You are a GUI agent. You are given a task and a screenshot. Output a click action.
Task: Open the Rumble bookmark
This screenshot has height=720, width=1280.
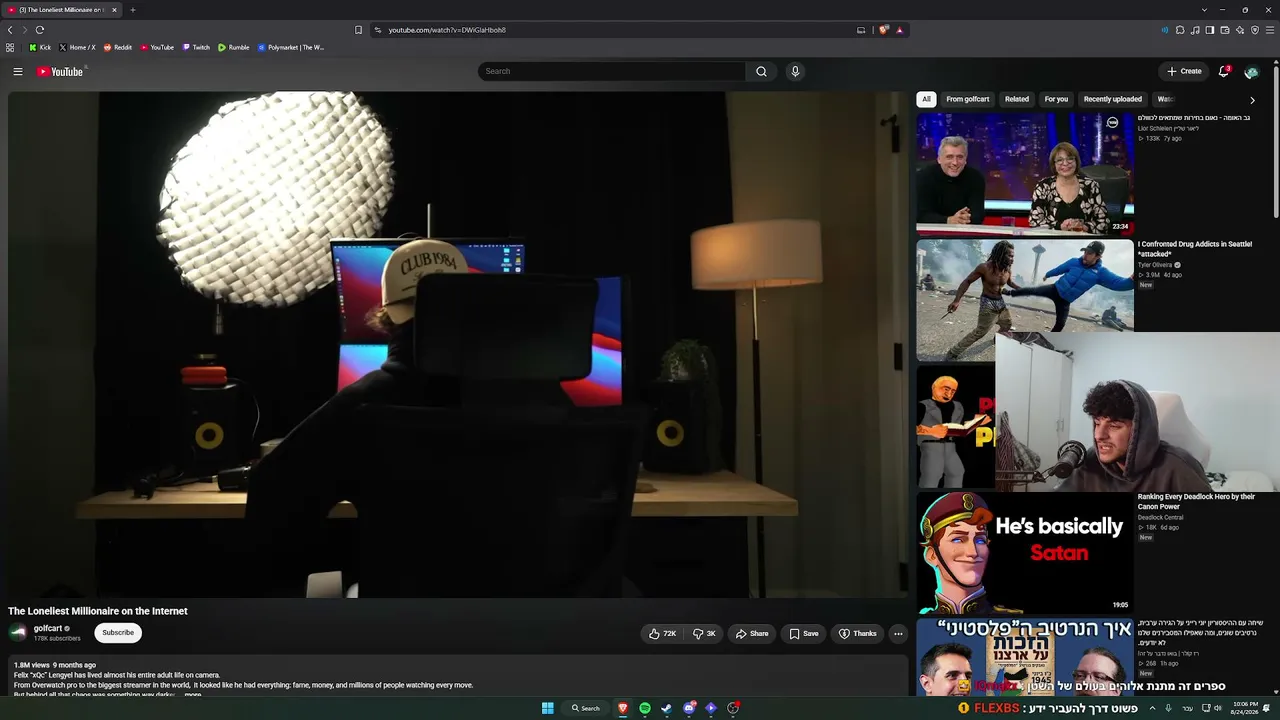[x=234, y=47]
